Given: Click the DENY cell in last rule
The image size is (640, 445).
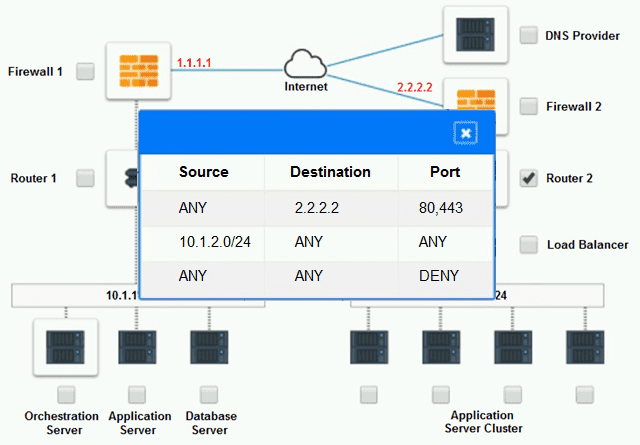Looking at the screenshot, I should click(439, 273).
